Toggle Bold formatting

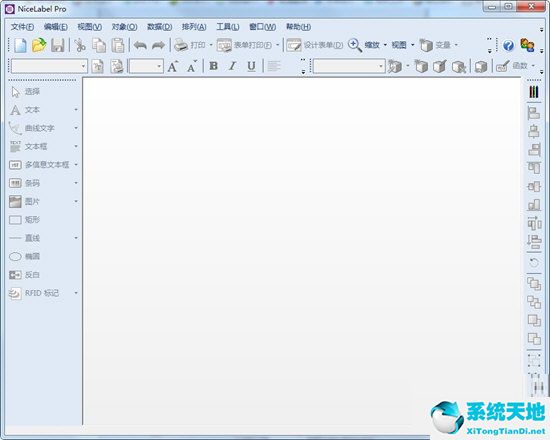tap(213, 66)
